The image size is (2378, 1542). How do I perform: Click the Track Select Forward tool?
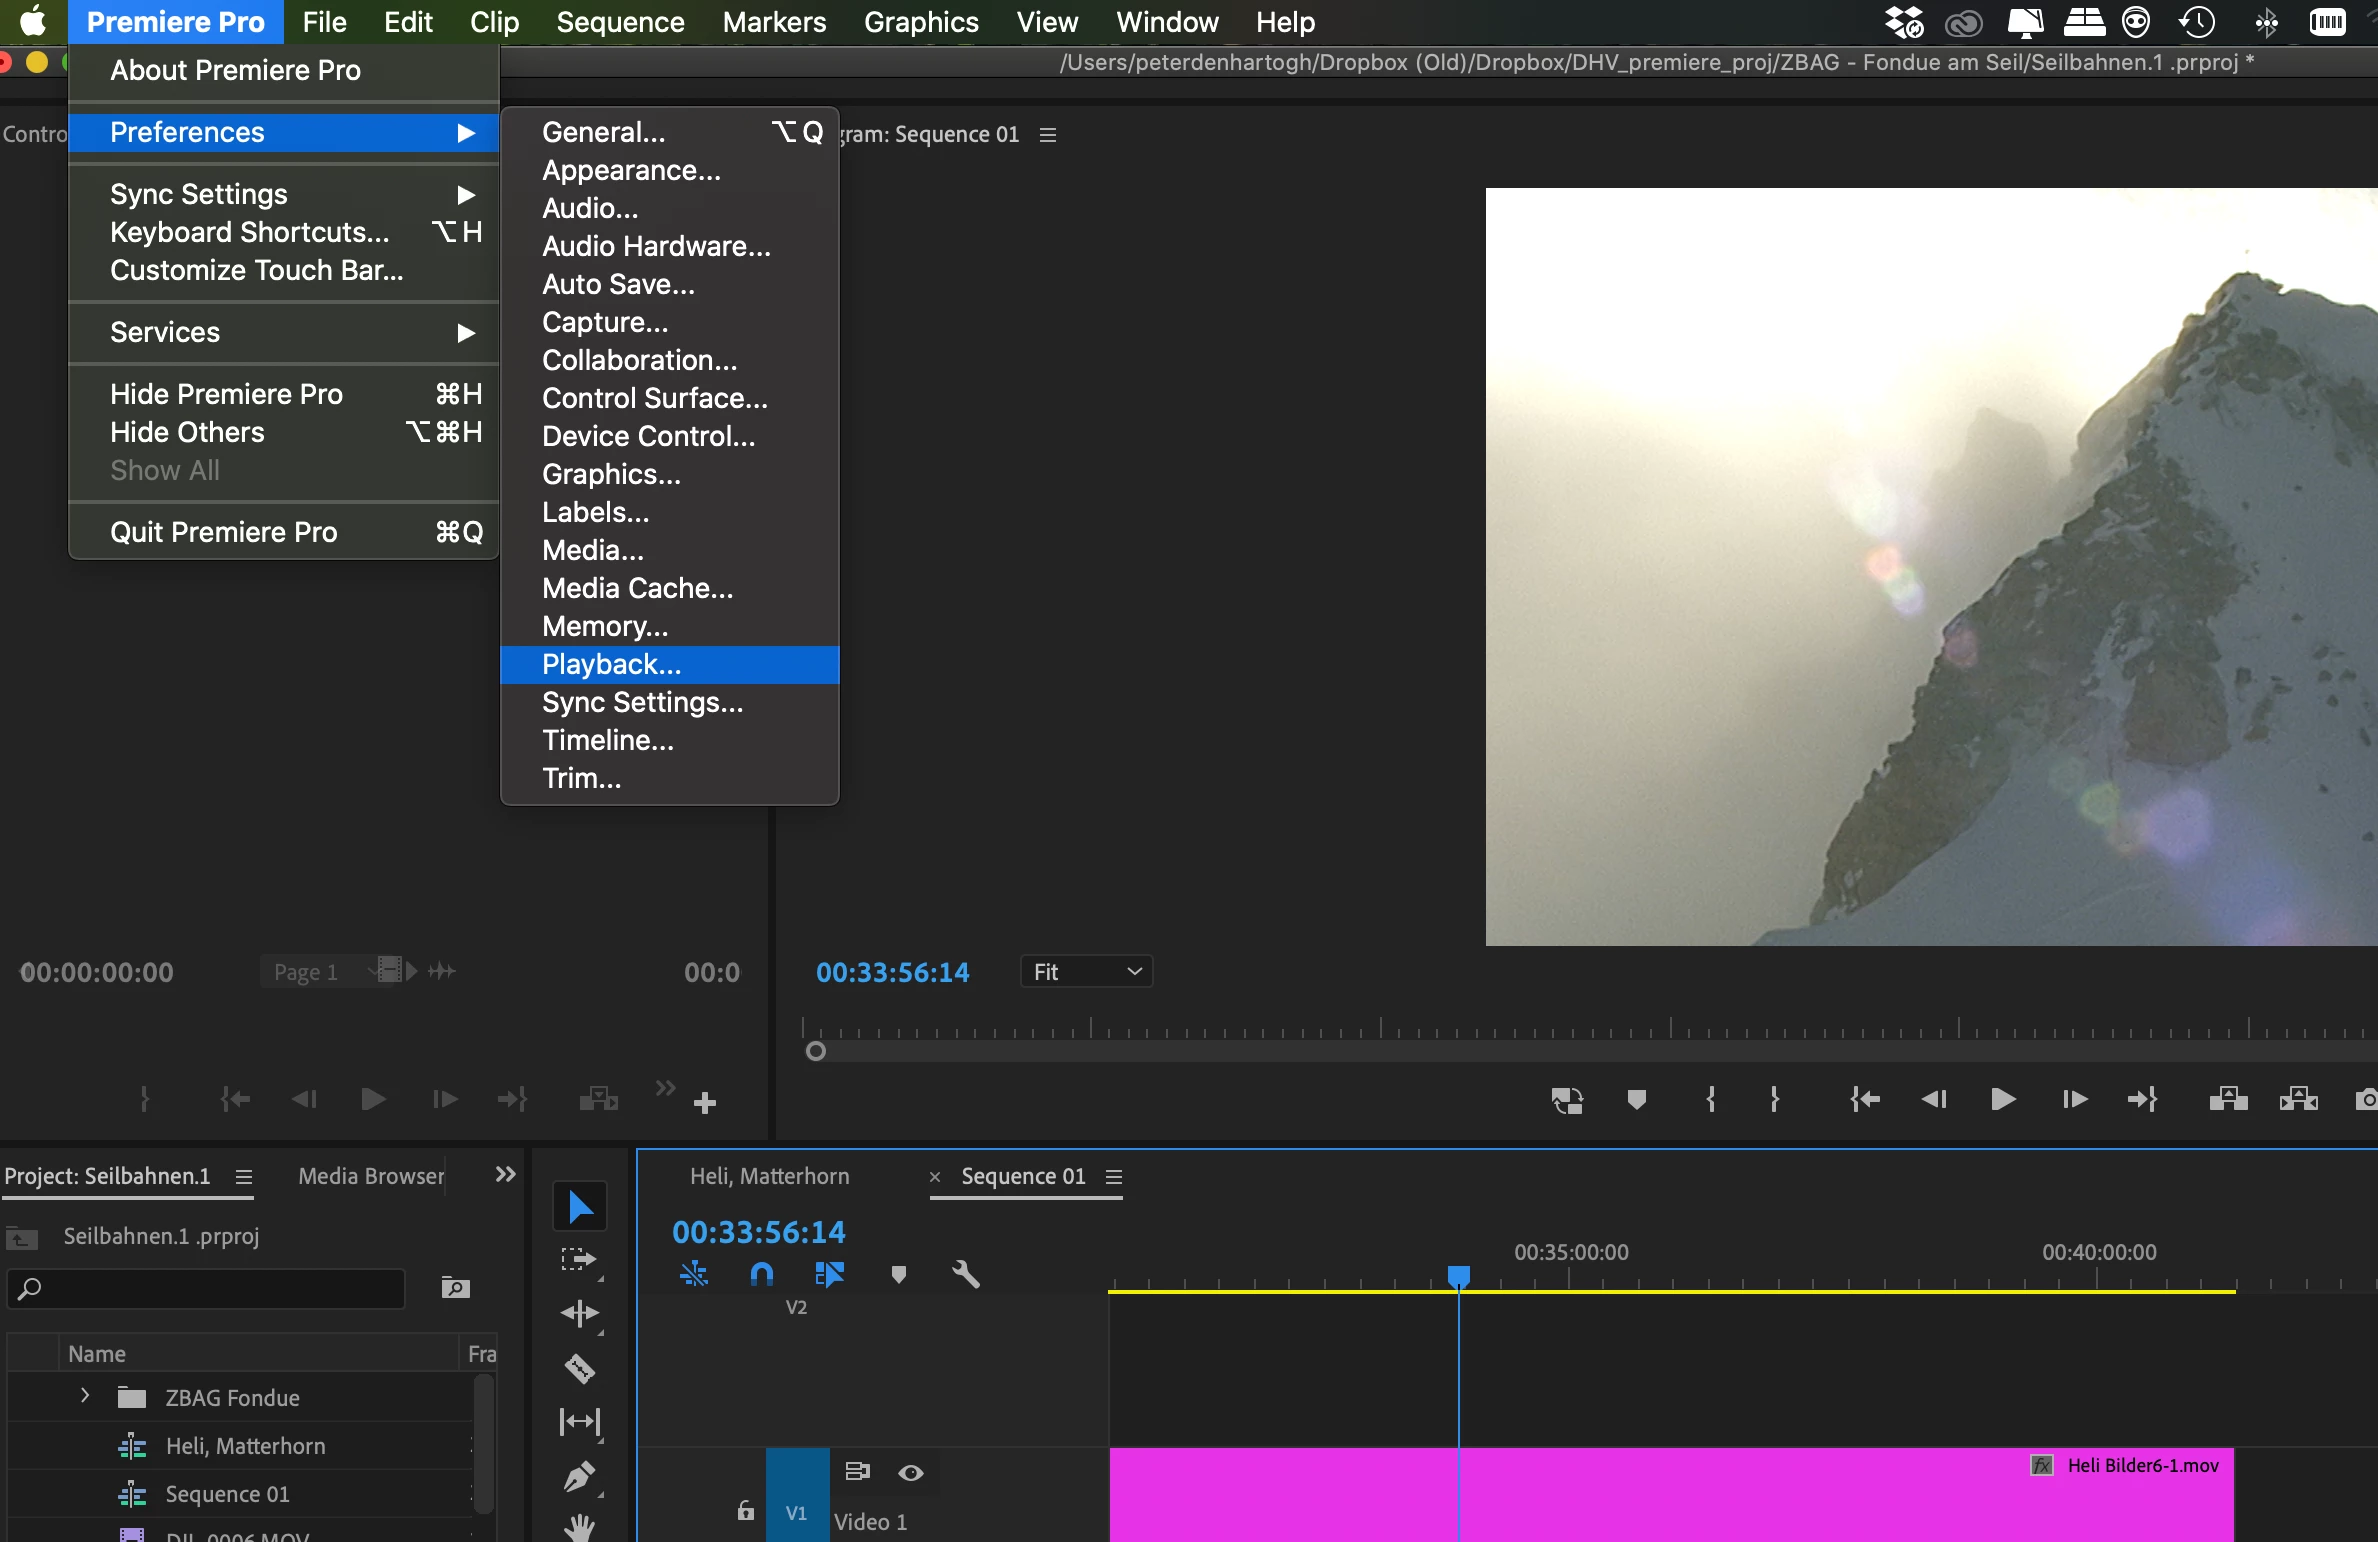[x=580, y=1259]
